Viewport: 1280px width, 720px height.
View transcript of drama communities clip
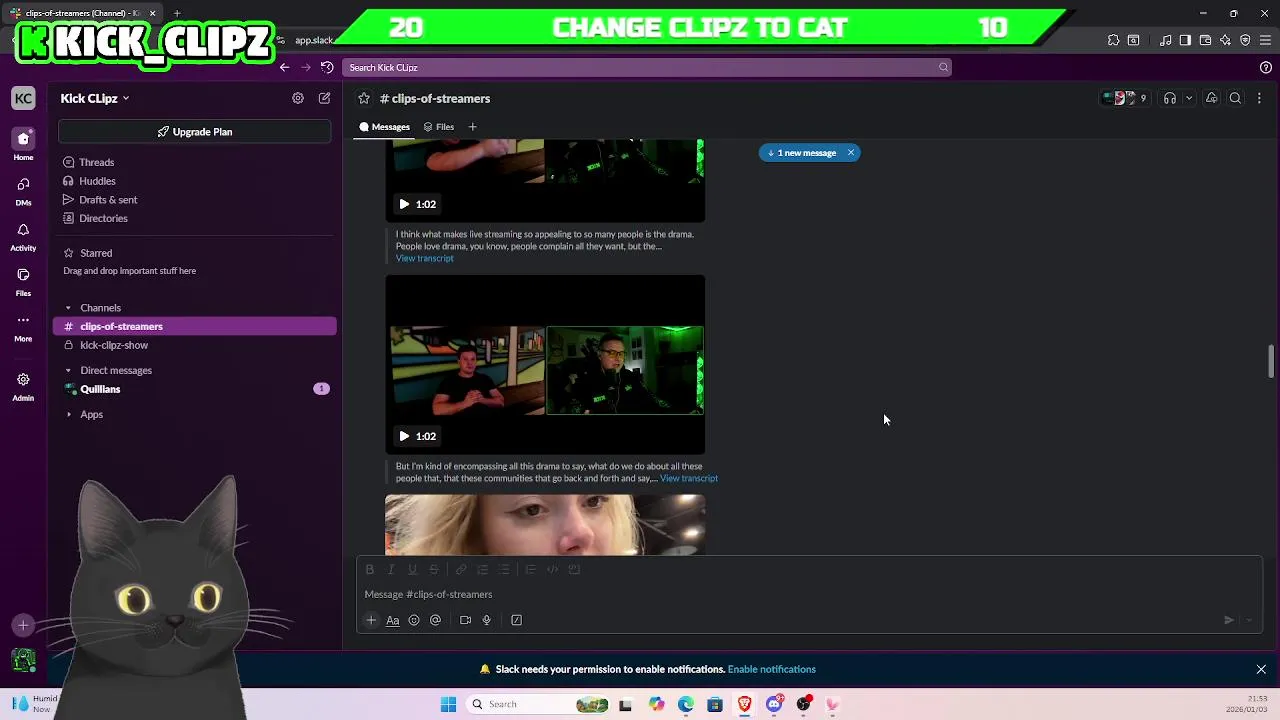[689, 478]
